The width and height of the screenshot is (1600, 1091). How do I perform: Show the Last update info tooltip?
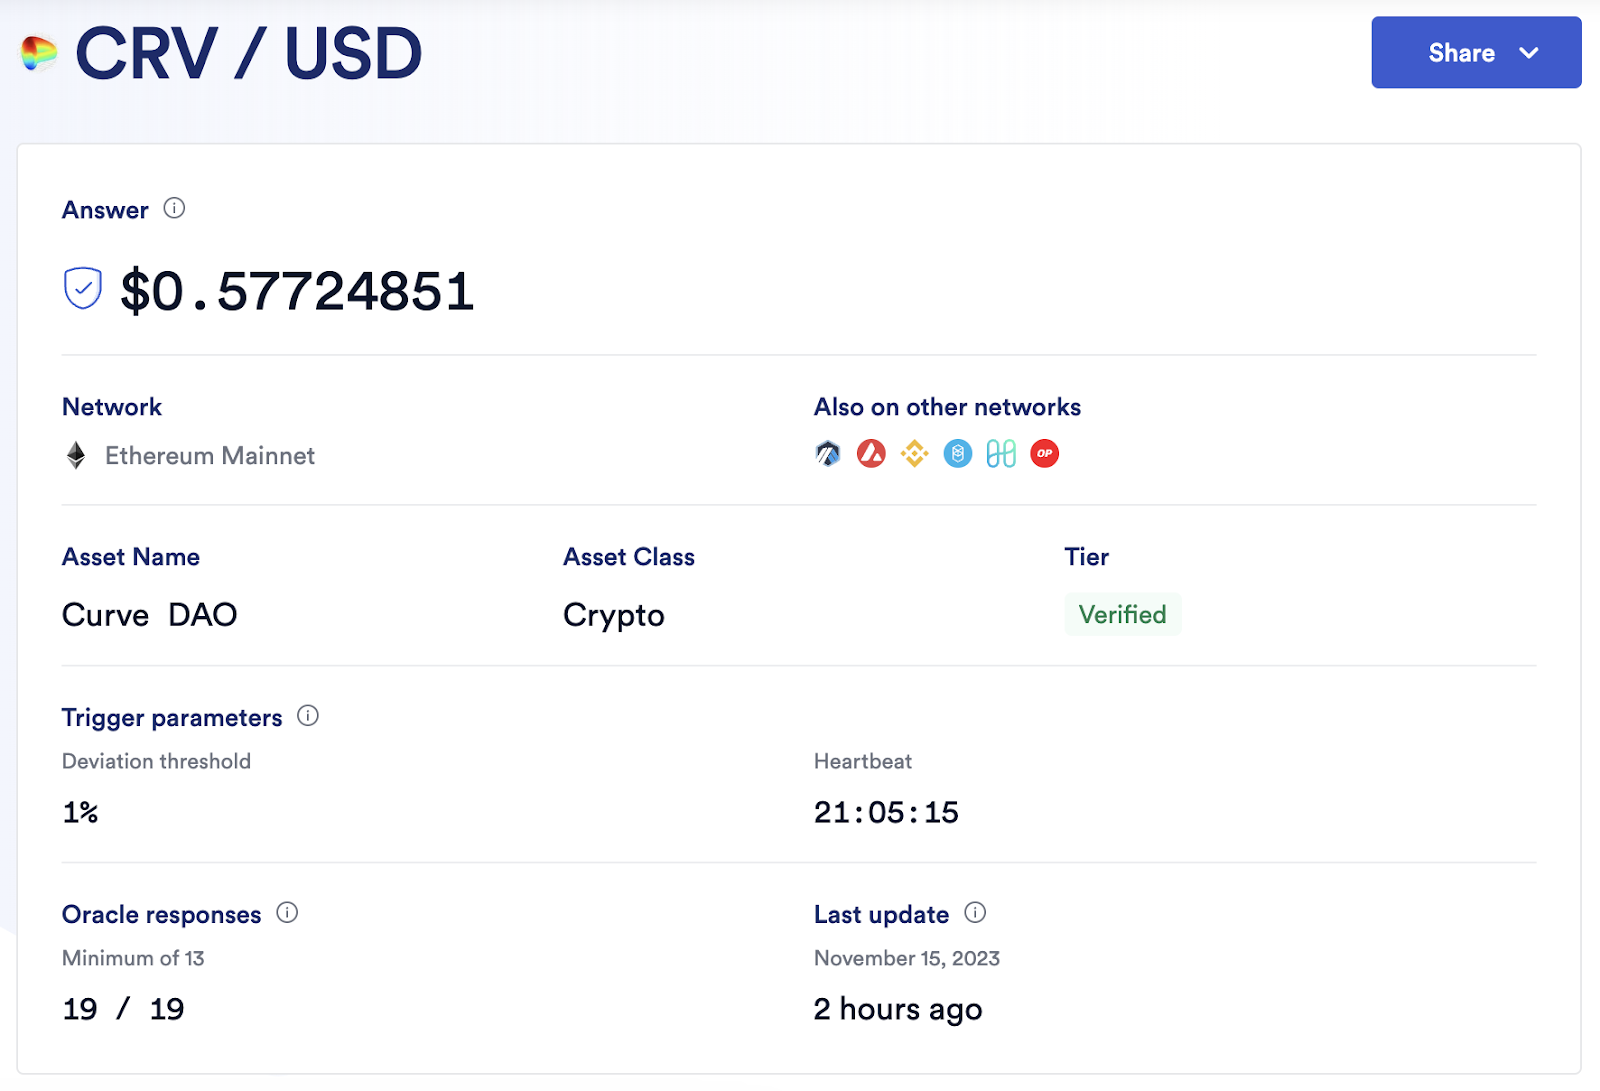click(975, 913)
